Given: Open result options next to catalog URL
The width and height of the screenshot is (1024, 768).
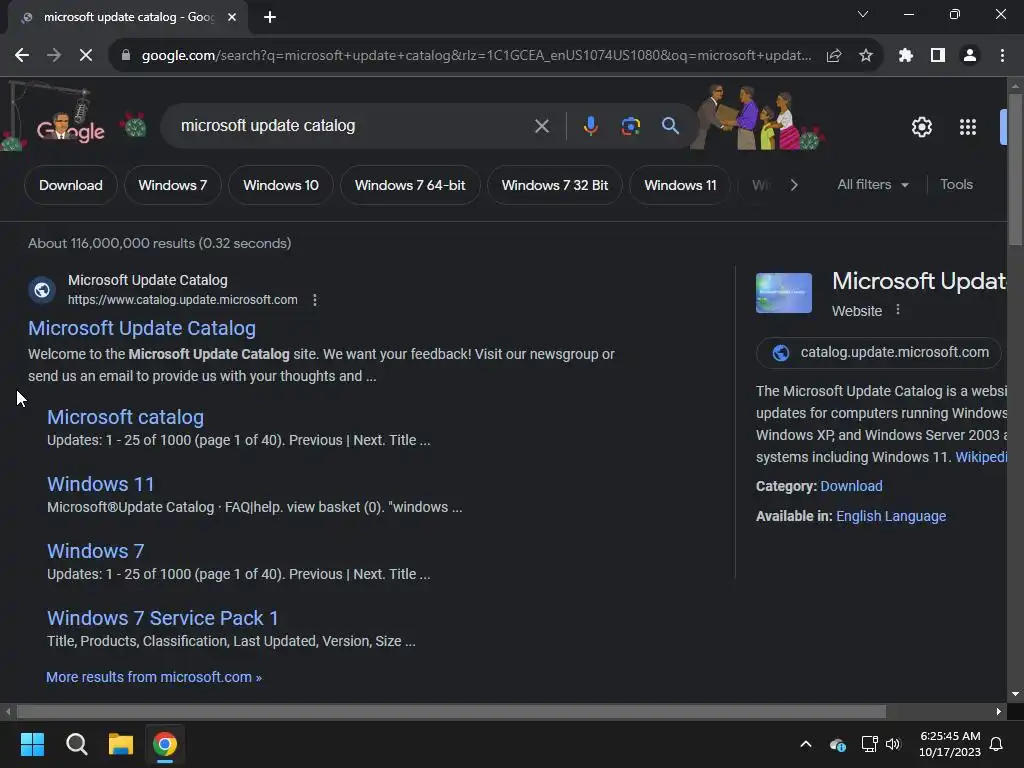Looking at the screenshot, I should click(x=315, y=300).
